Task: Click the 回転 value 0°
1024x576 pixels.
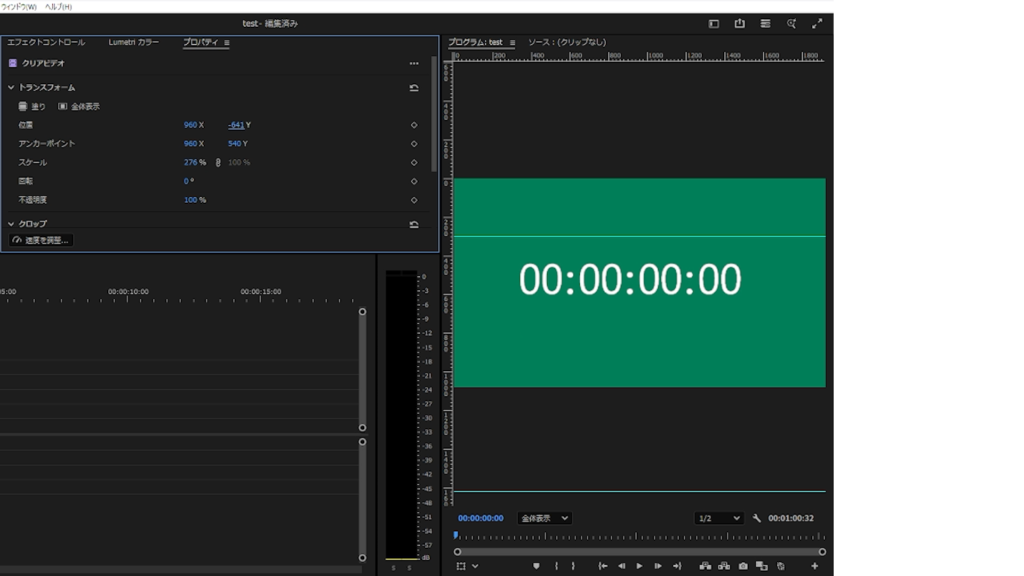Action: [189, 182]
